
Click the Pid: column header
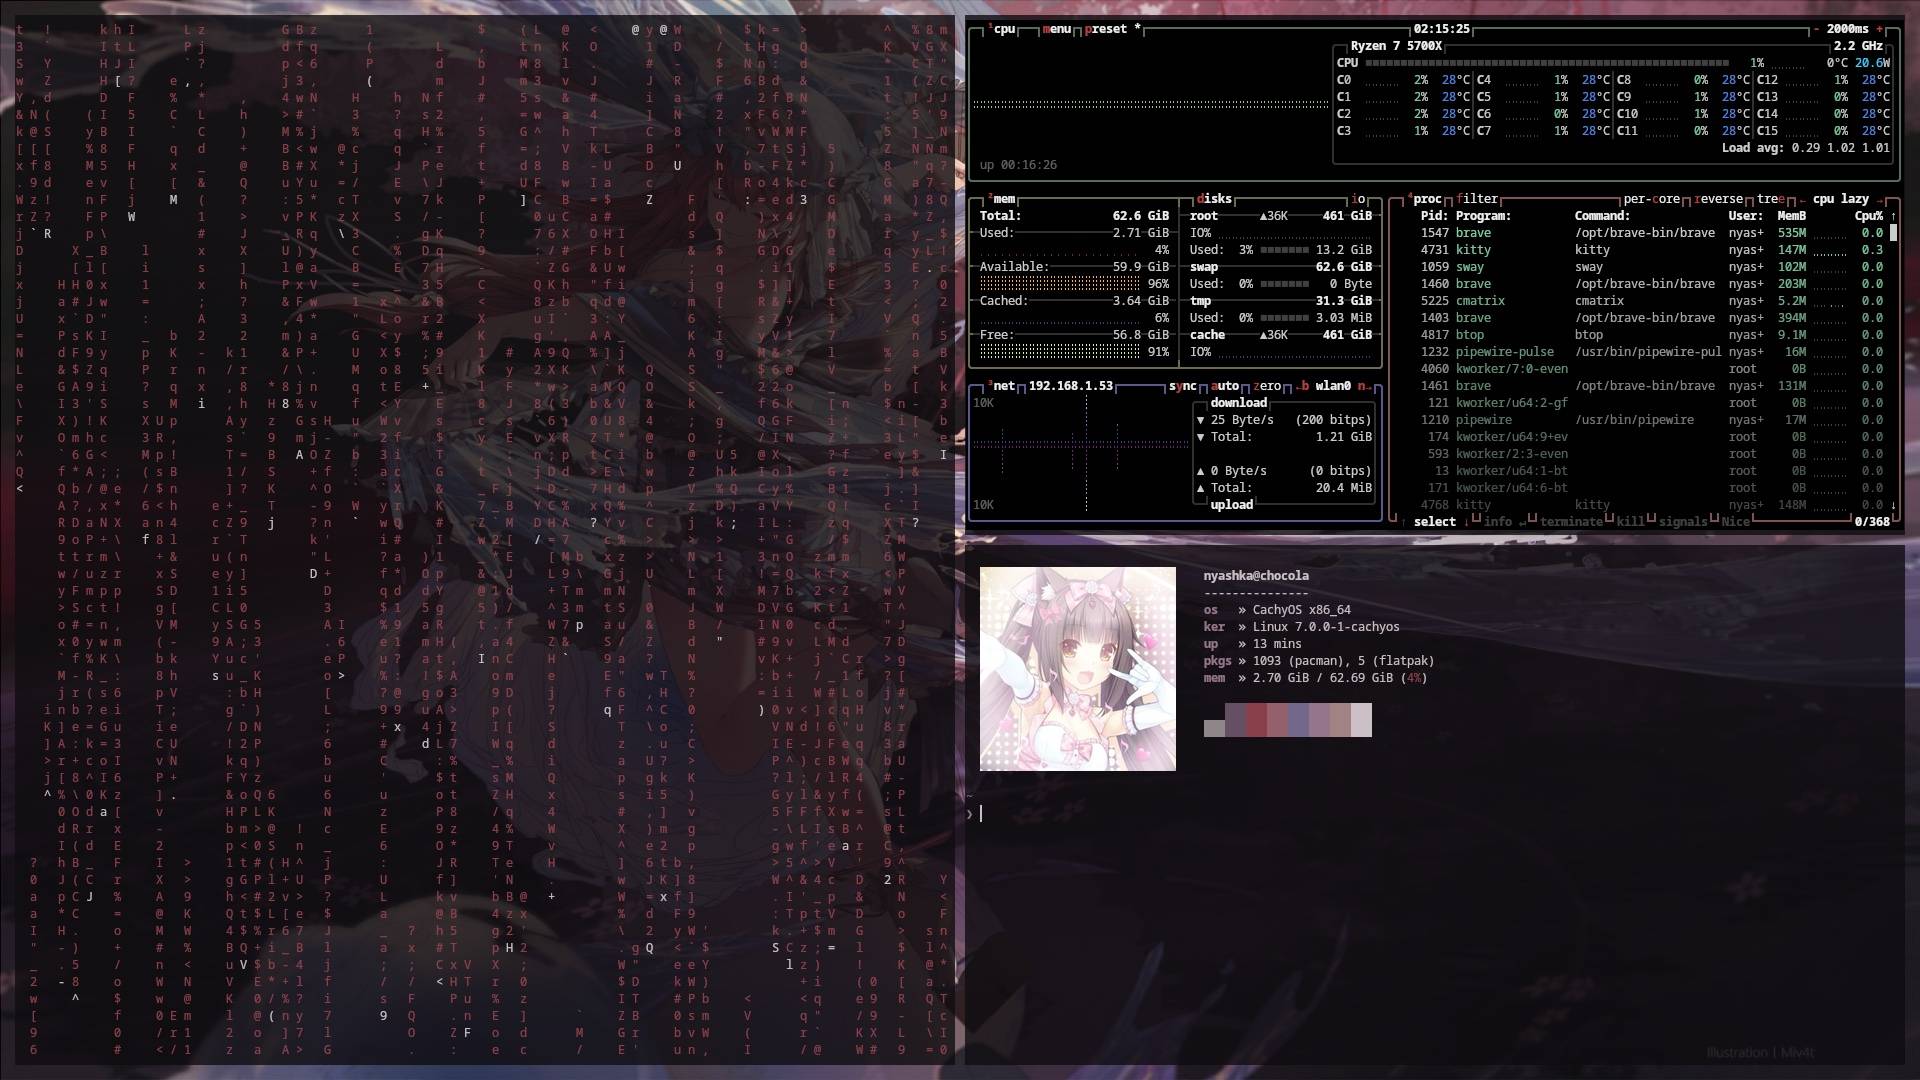1434,216
